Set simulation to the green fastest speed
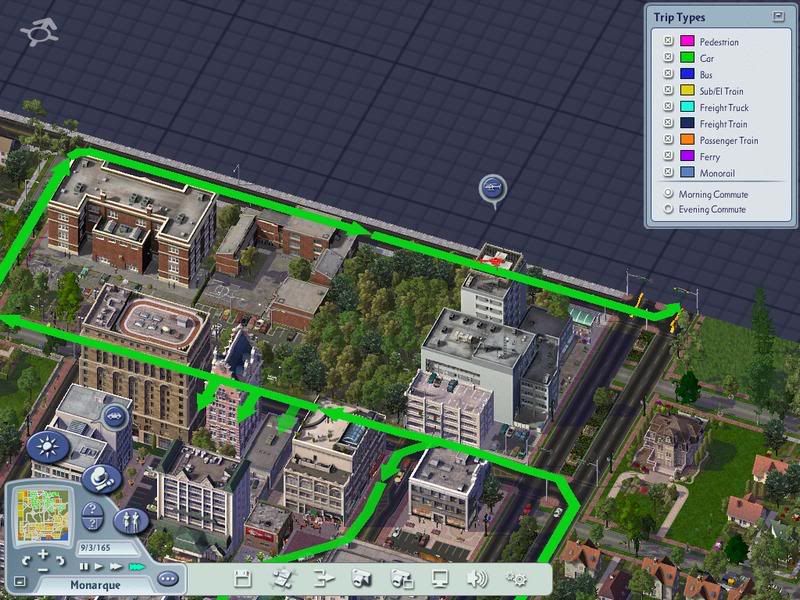 click(136, 567)
